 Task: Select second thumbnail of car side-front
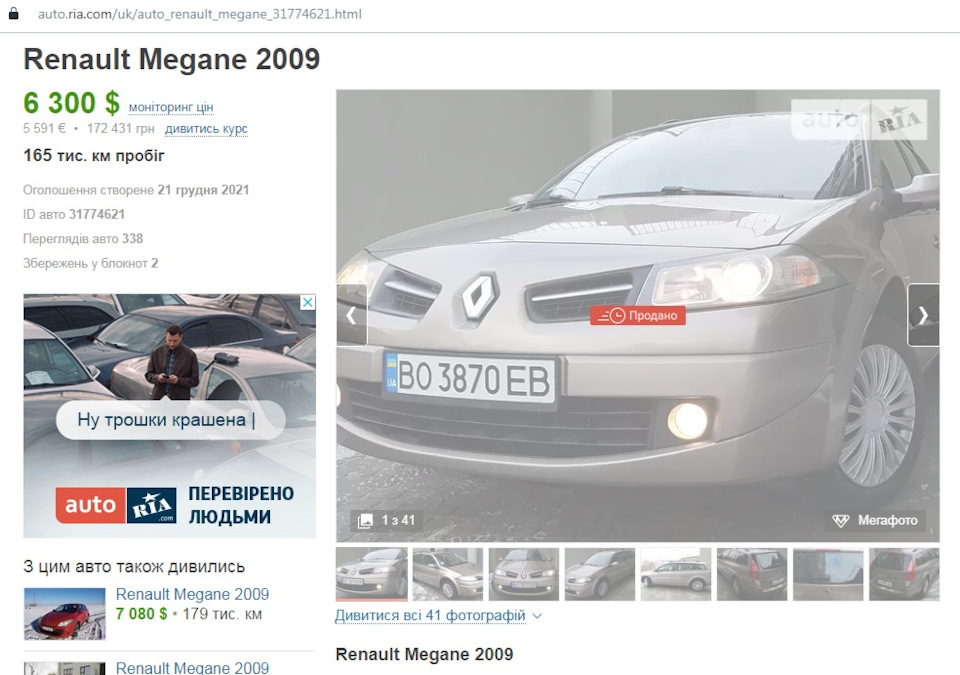coord(448,574)
